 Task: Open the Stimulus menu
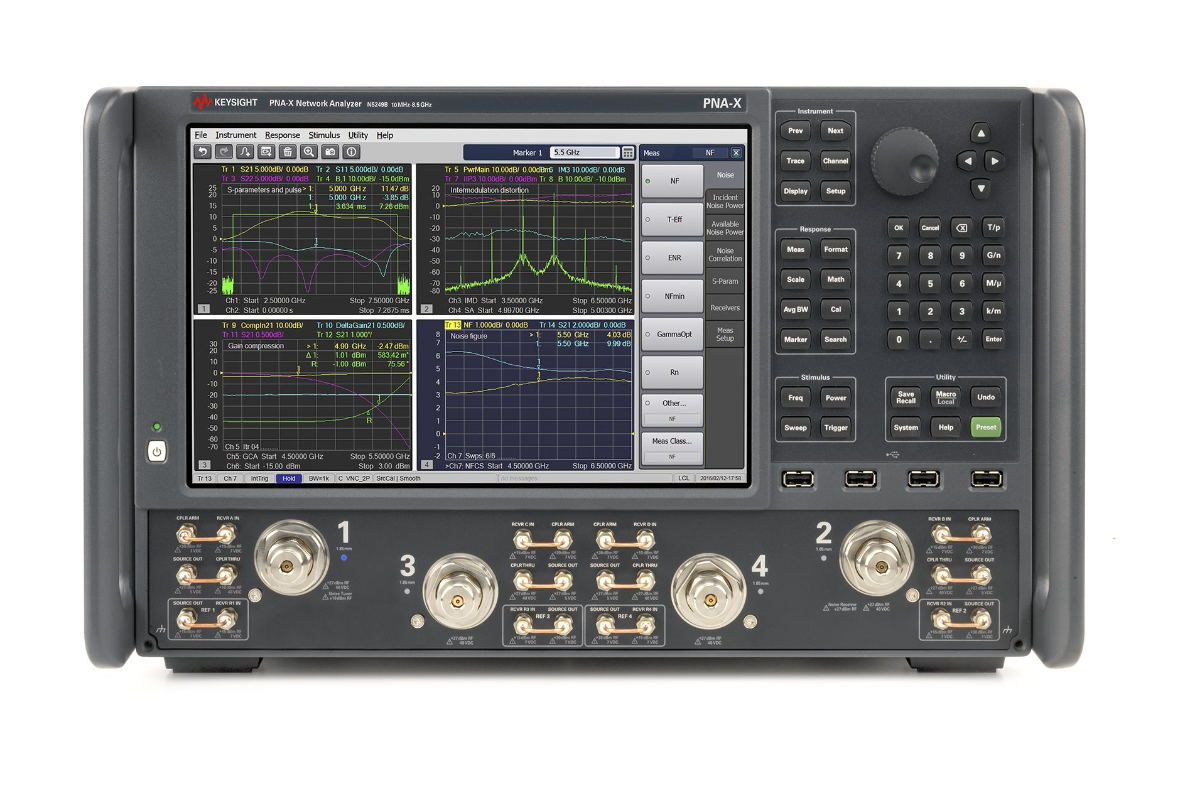coord(324,135)
